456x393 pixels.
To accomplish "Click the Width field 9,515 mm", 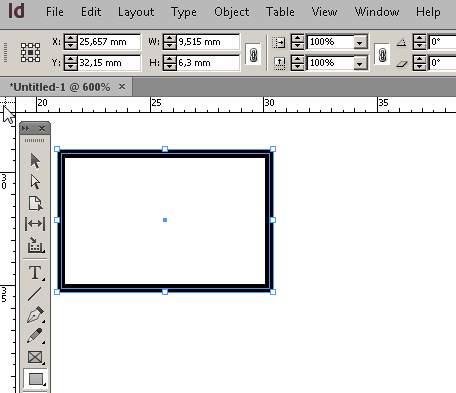I will tap(208, 42).
